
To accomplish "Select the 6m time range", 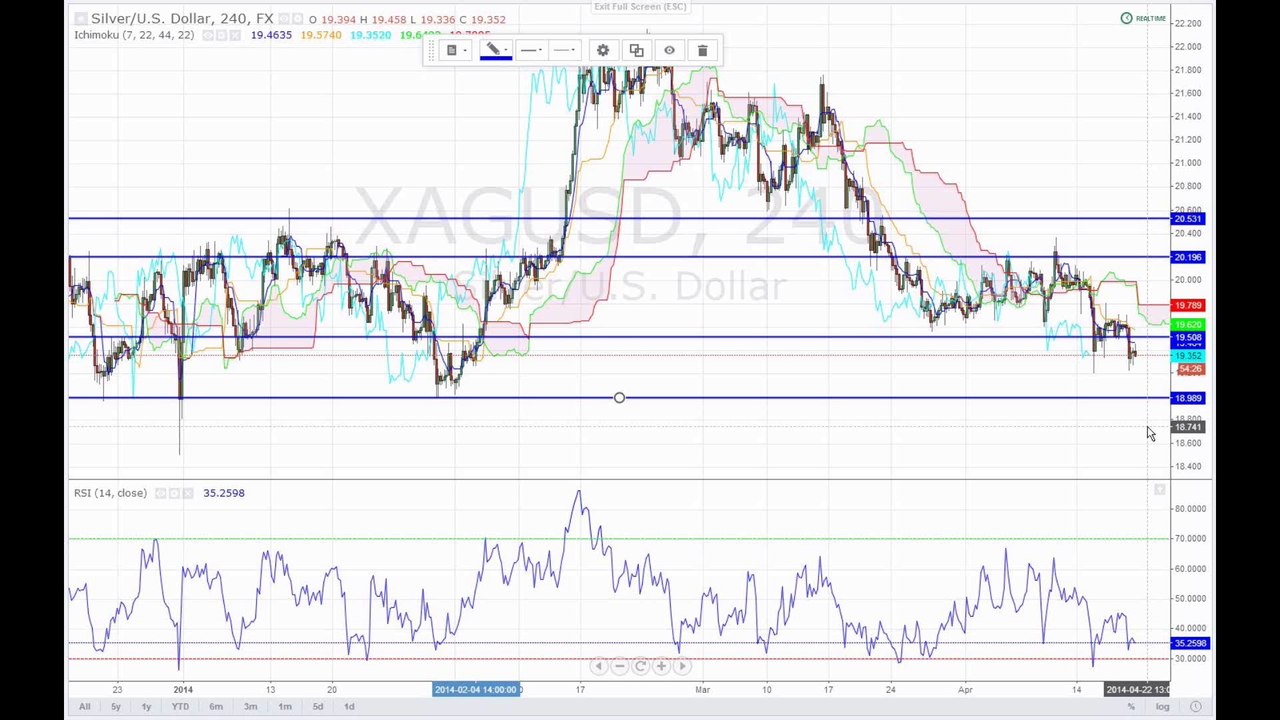I will [x=216, y=707].
